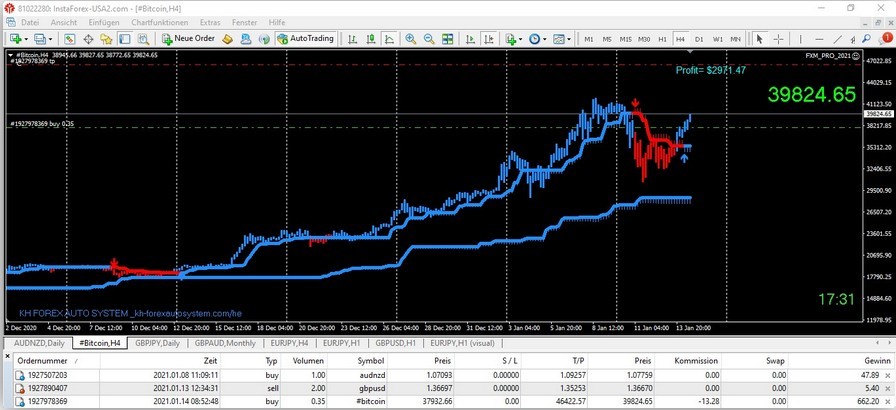Toggle the Terminal window icon
The image size is (896, 410).
tap(125, 39)
